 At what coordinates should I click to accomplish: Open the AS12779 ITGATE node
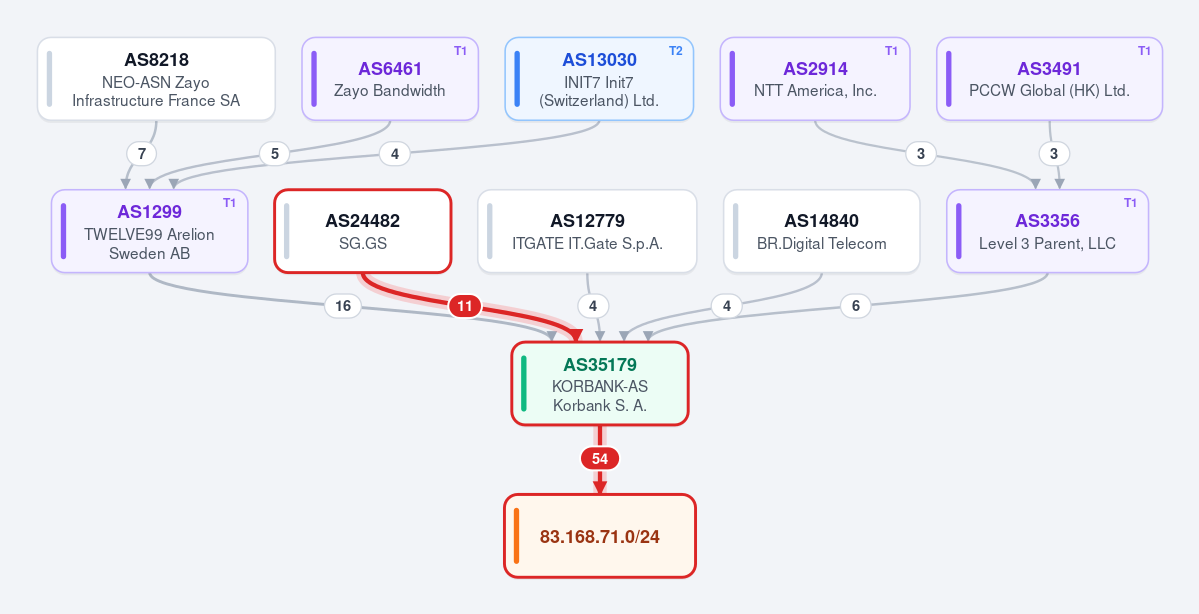587,231
